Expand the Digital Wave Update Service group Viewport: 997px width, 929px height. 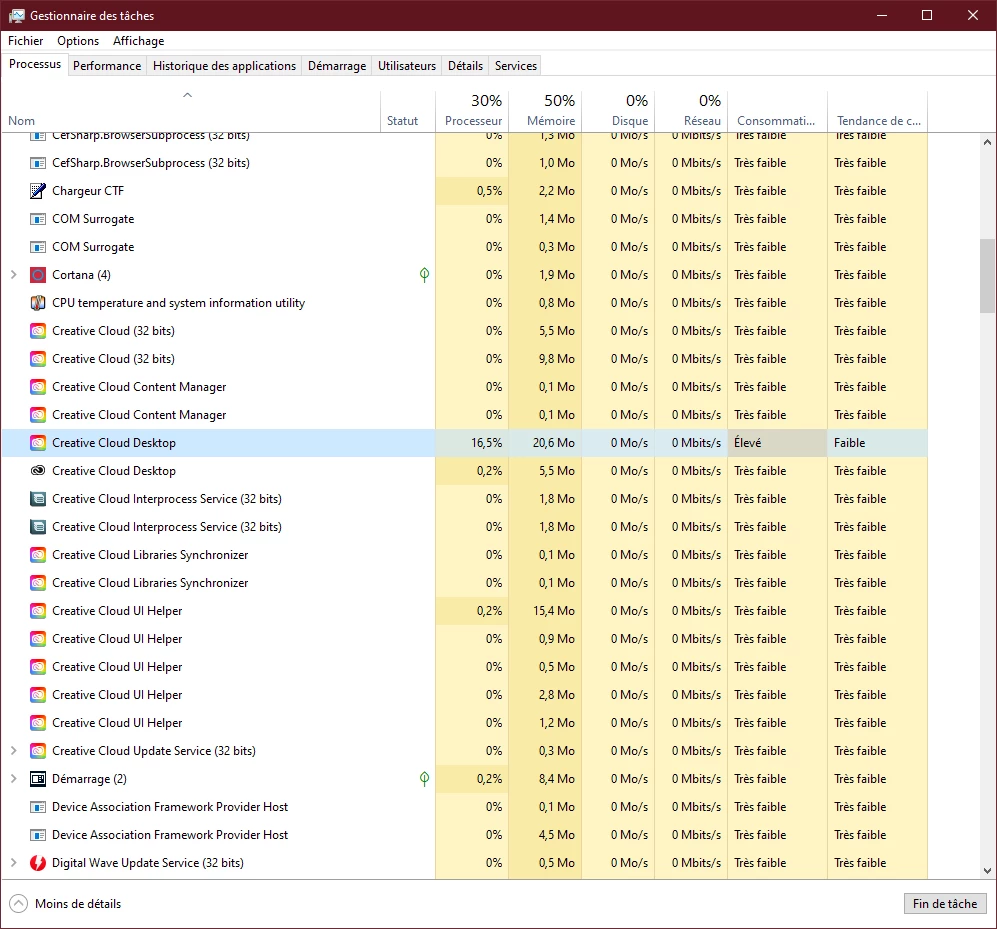coord(13,863)
